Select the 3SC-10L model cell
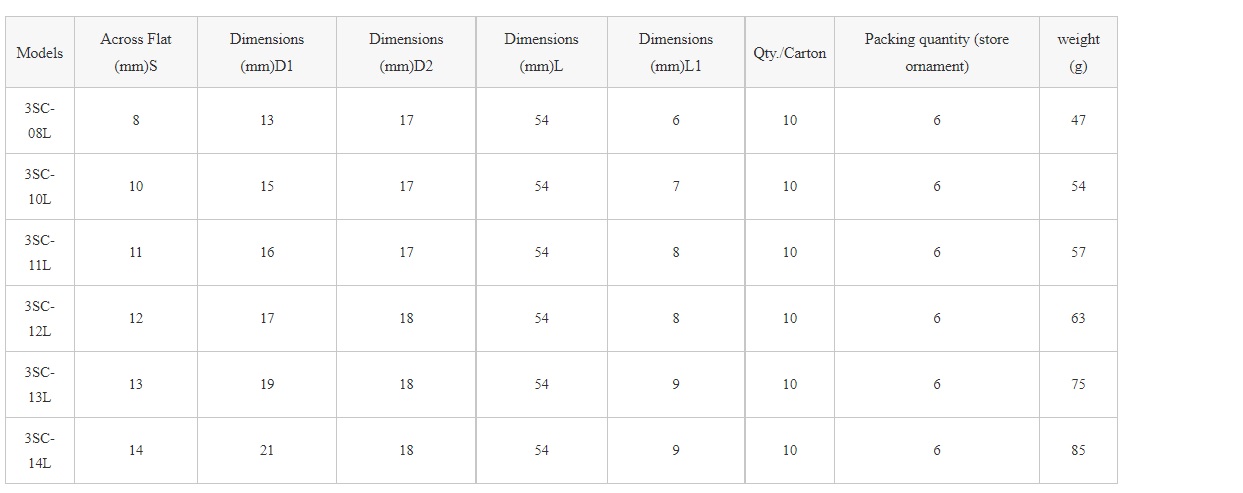Screen dimensions: 1243x493 (x=40, y=186)
